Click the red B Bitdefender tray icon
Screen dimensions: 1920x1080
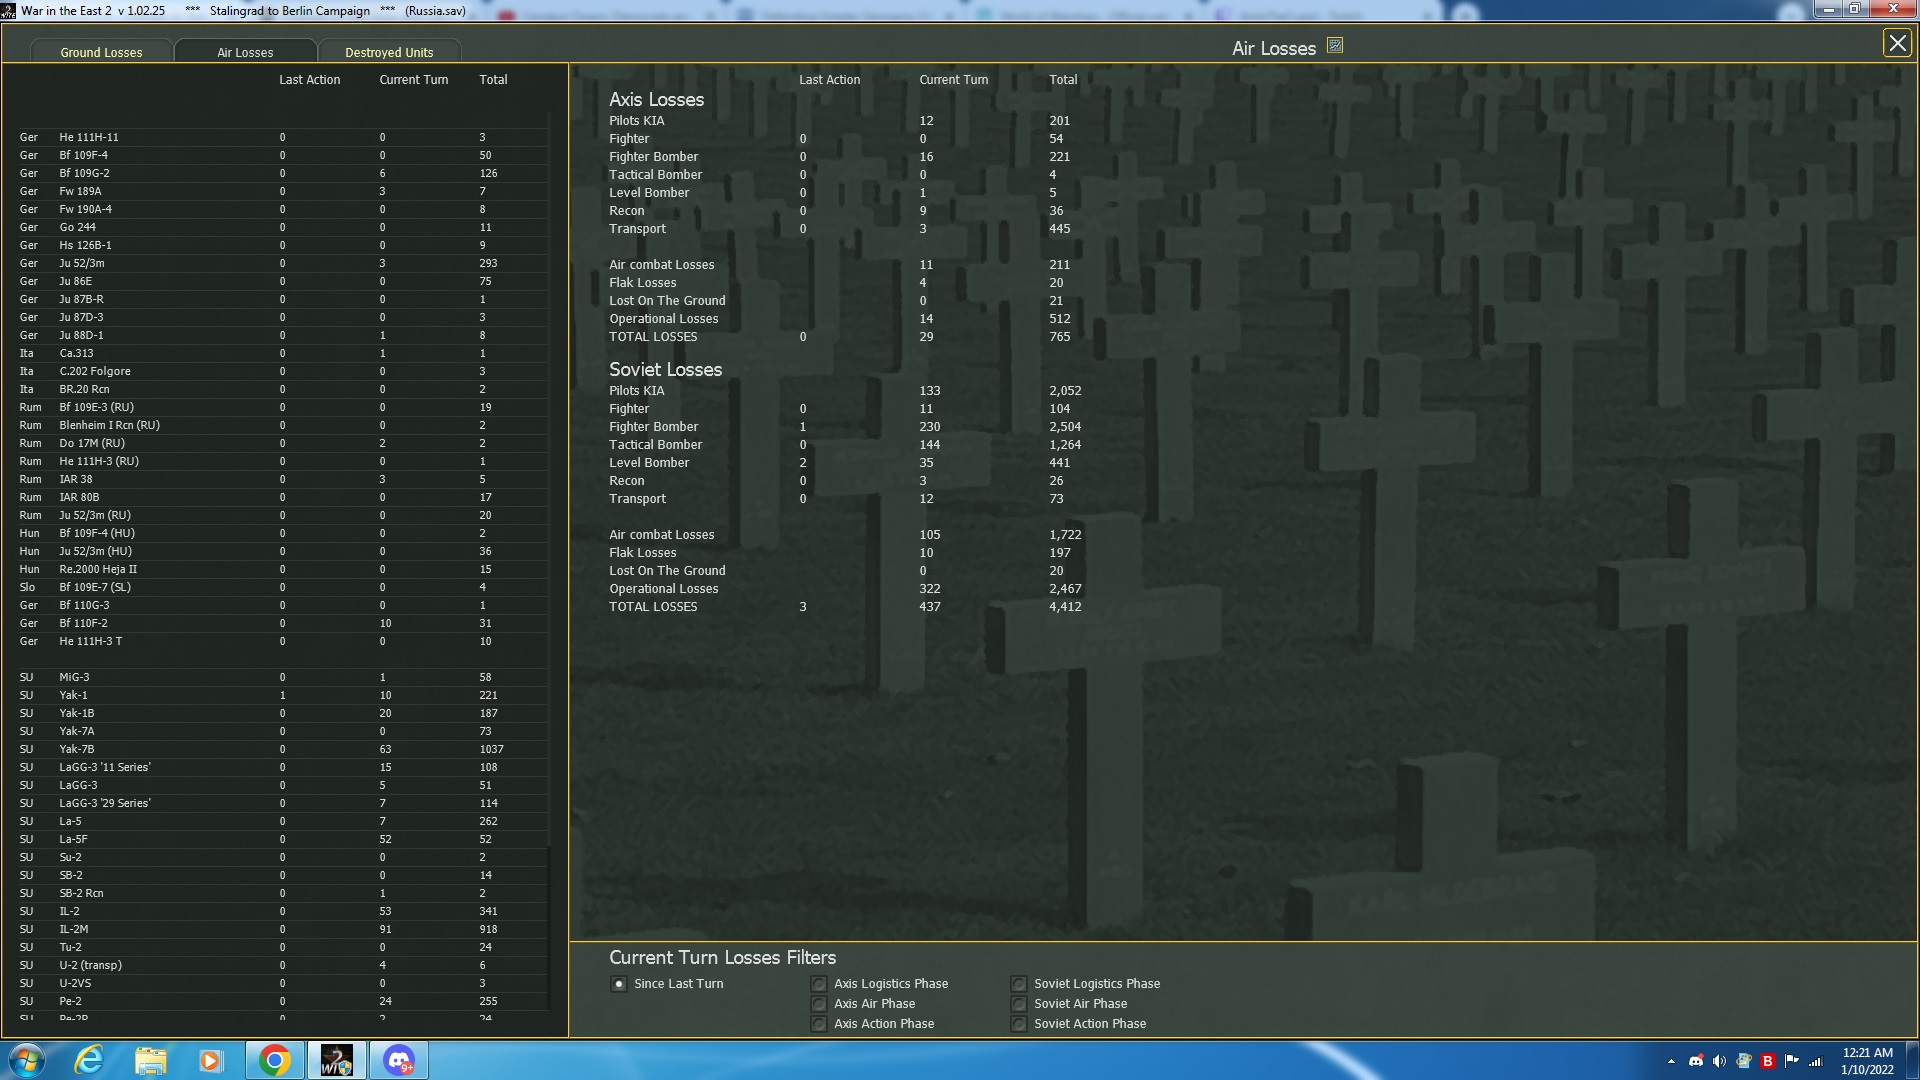click(x=1767, y=1061)
